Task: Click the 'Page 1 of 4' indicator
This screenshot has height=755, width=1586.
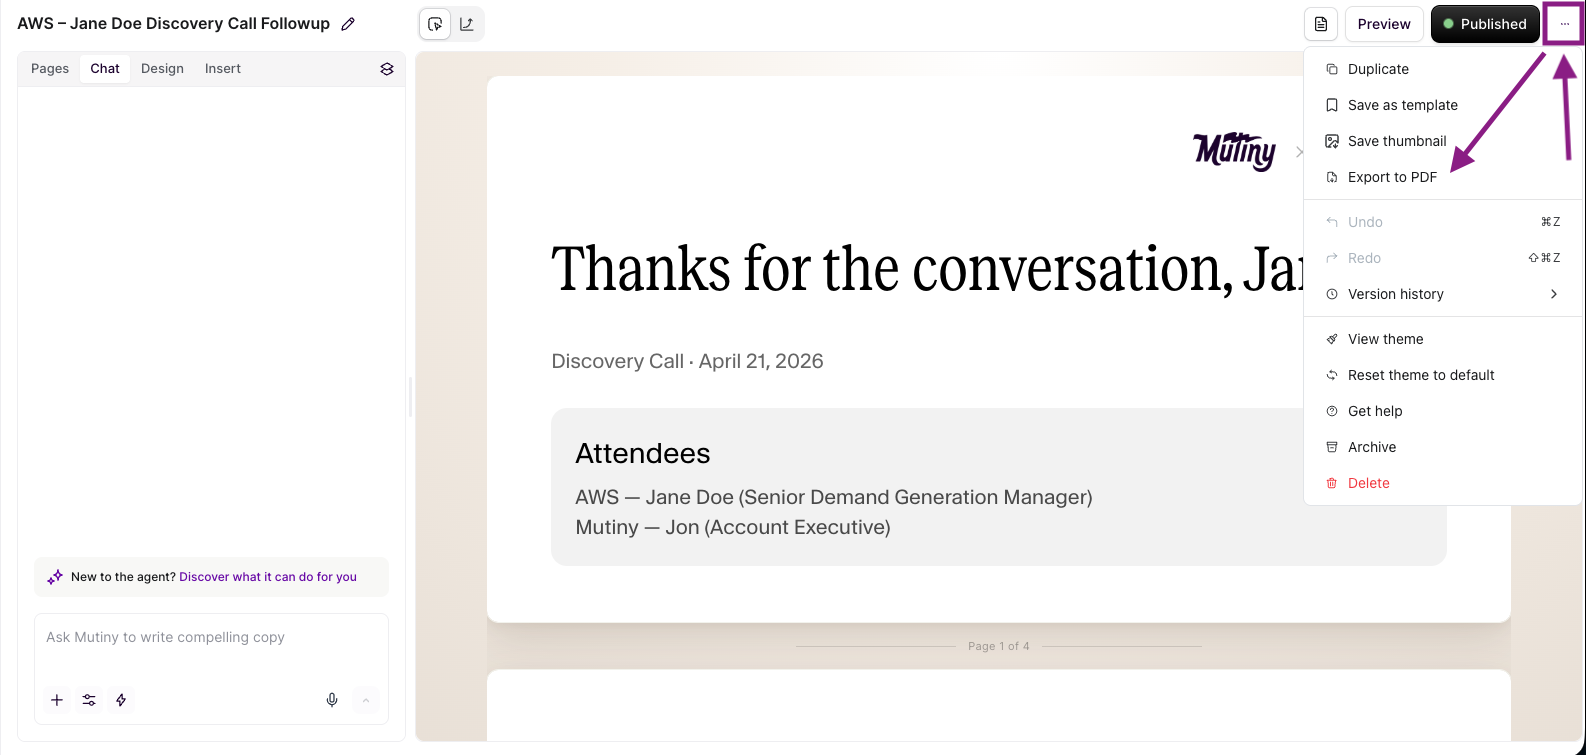Action: tap(998, 646)
